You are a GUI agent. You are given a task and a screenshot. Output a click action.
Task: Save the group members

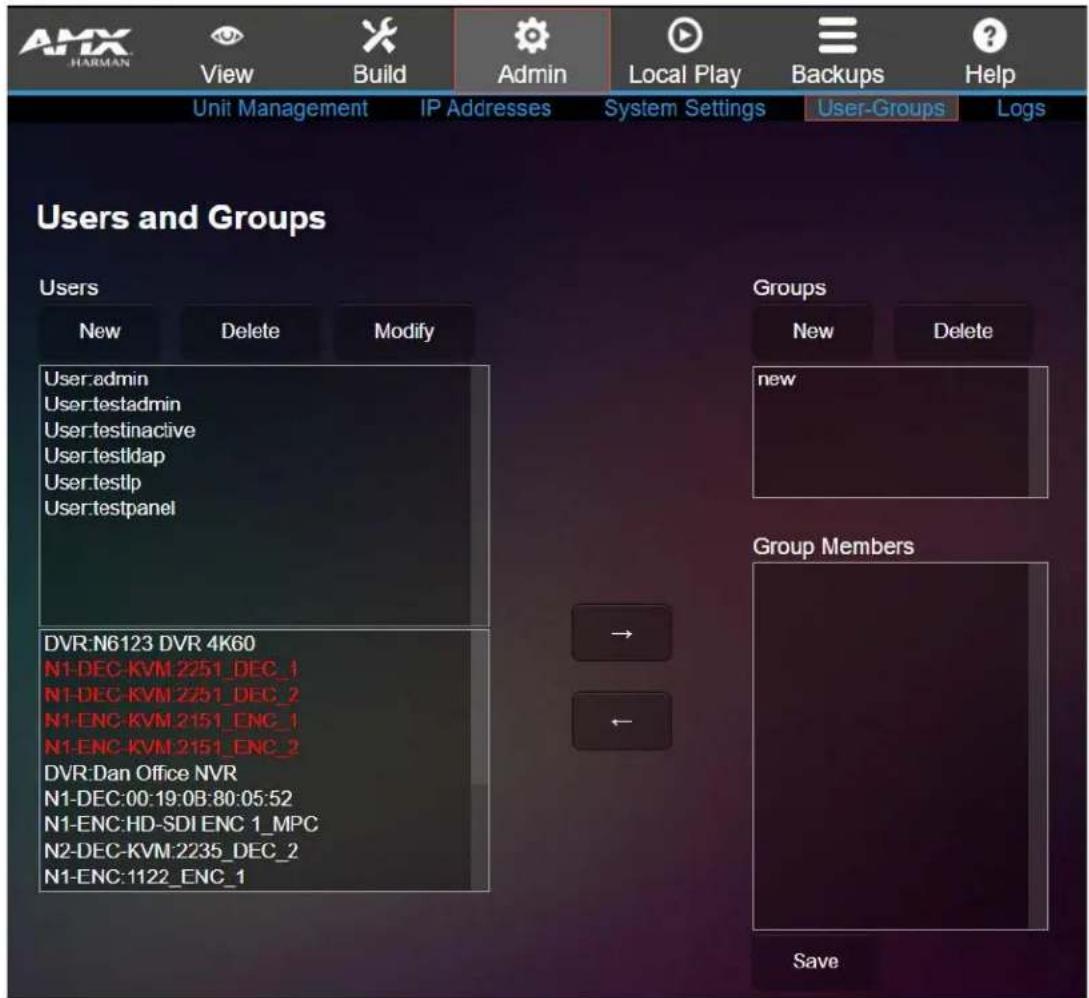815,961
